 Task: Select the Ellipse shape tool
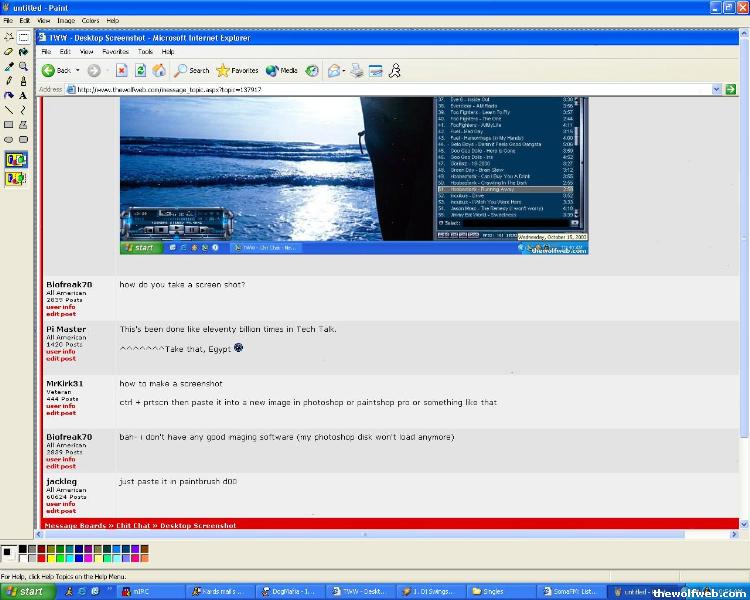point(9,140)
